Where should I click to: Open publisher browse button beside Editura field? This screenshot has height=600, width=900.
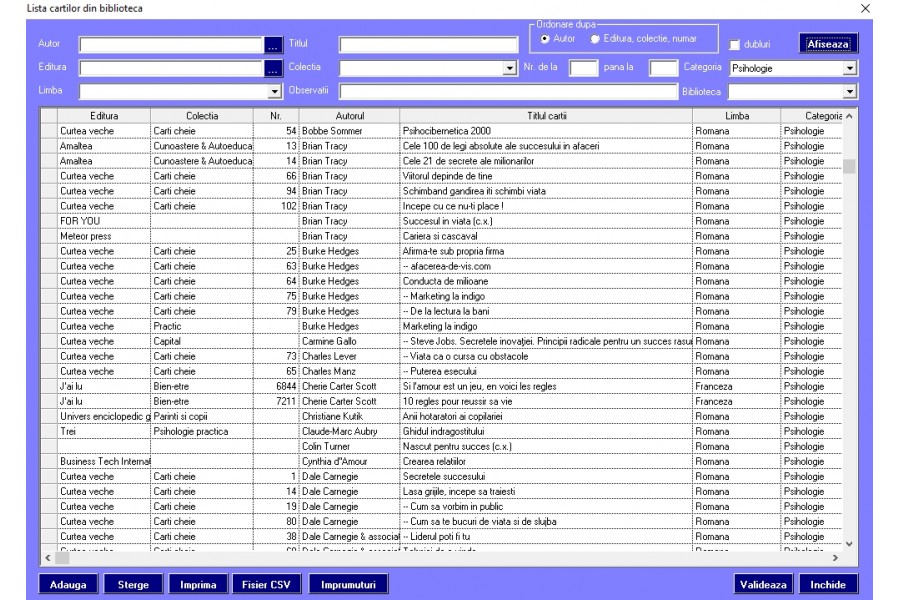[273, 68]
